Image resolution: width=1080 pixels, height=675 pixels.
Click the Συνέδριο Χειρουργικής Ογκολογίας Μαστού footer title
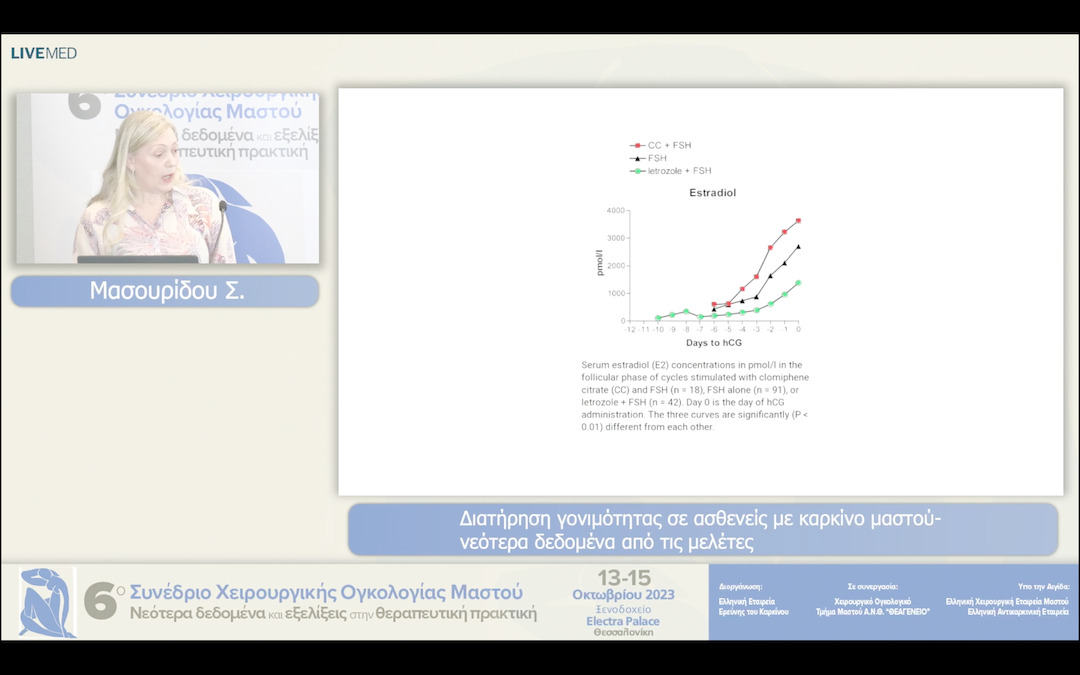click(326, 591)
